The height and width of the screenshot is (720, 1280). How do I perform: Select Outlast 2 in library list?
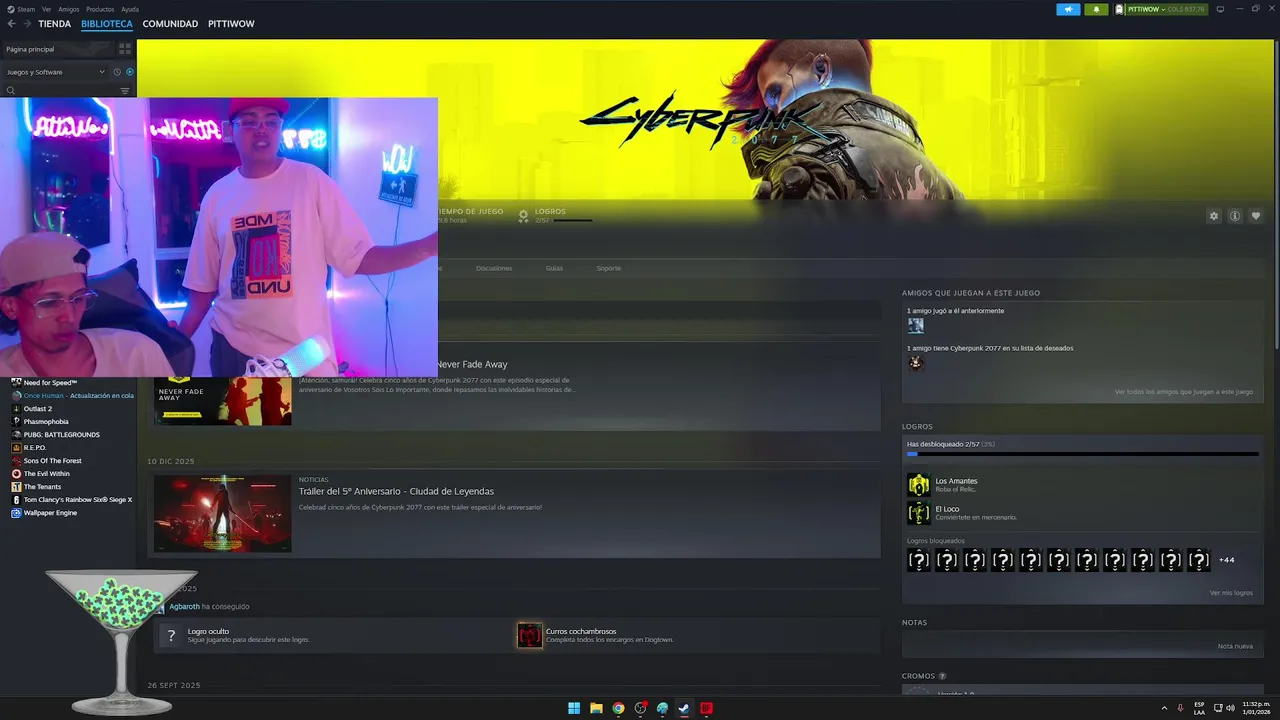tap(38, 409)
